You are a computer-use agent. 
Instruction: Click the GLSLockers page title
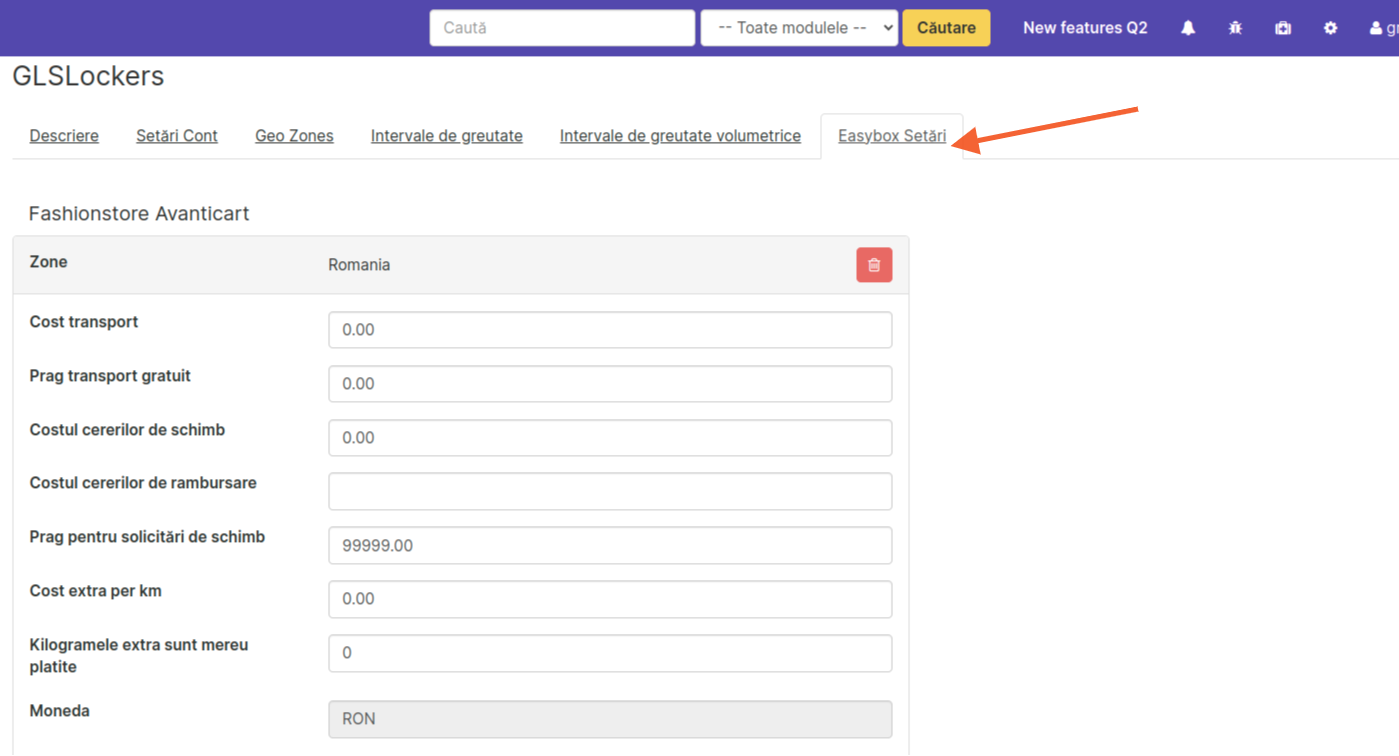point(88,76)
